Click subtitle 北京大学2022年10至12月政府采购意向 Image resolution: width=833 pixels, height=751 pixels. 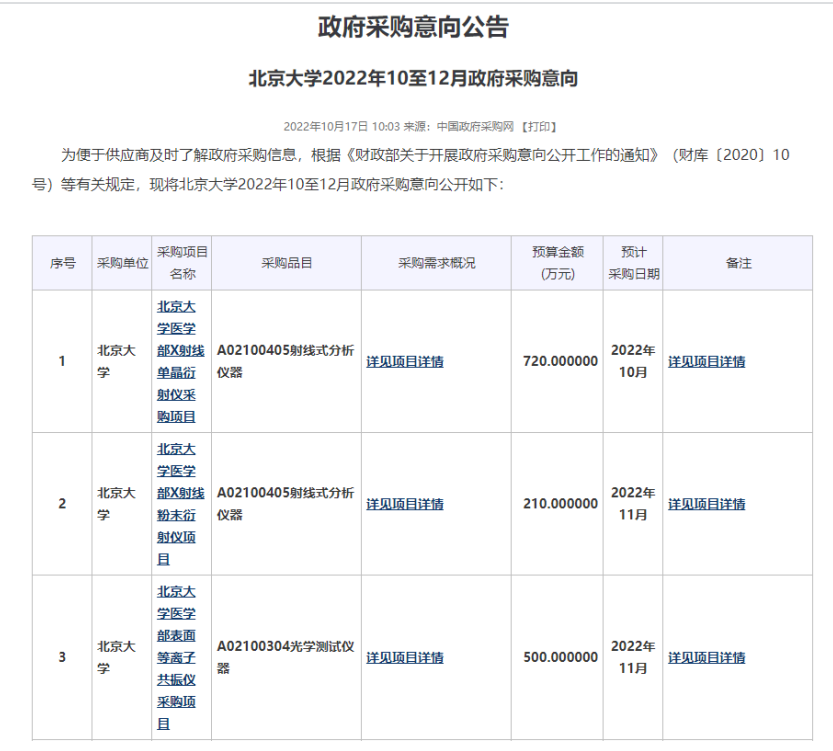click(413, 79)
